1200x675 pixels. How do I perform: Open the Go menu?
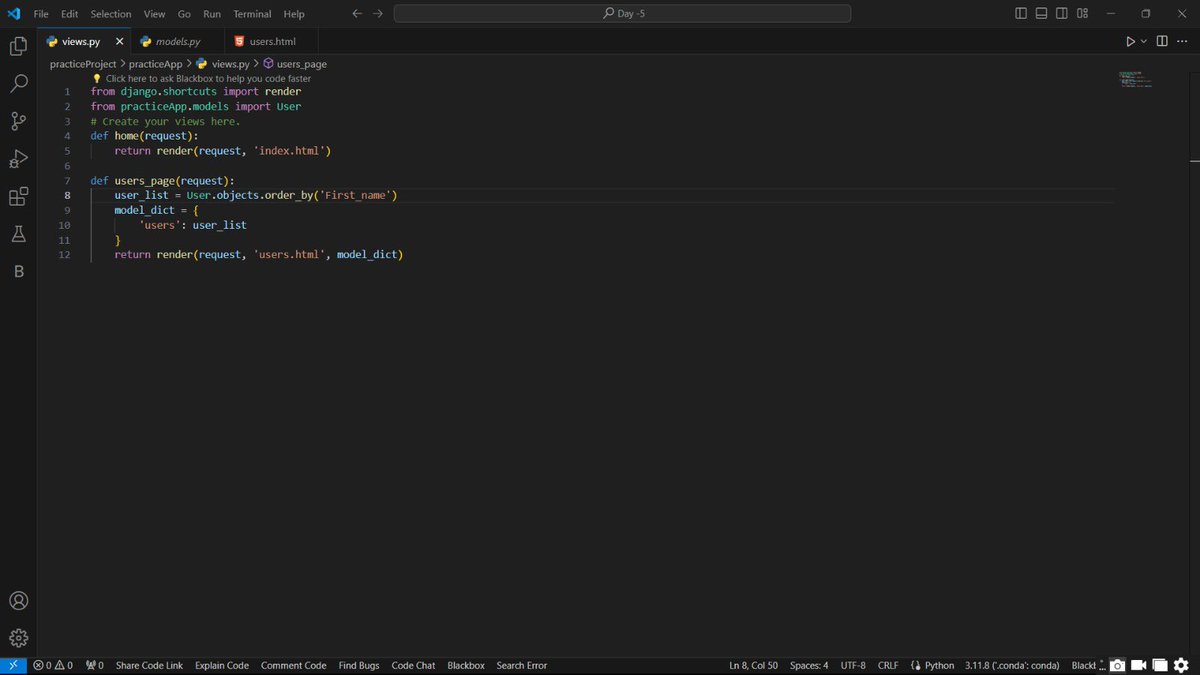(x=184, y=14)
